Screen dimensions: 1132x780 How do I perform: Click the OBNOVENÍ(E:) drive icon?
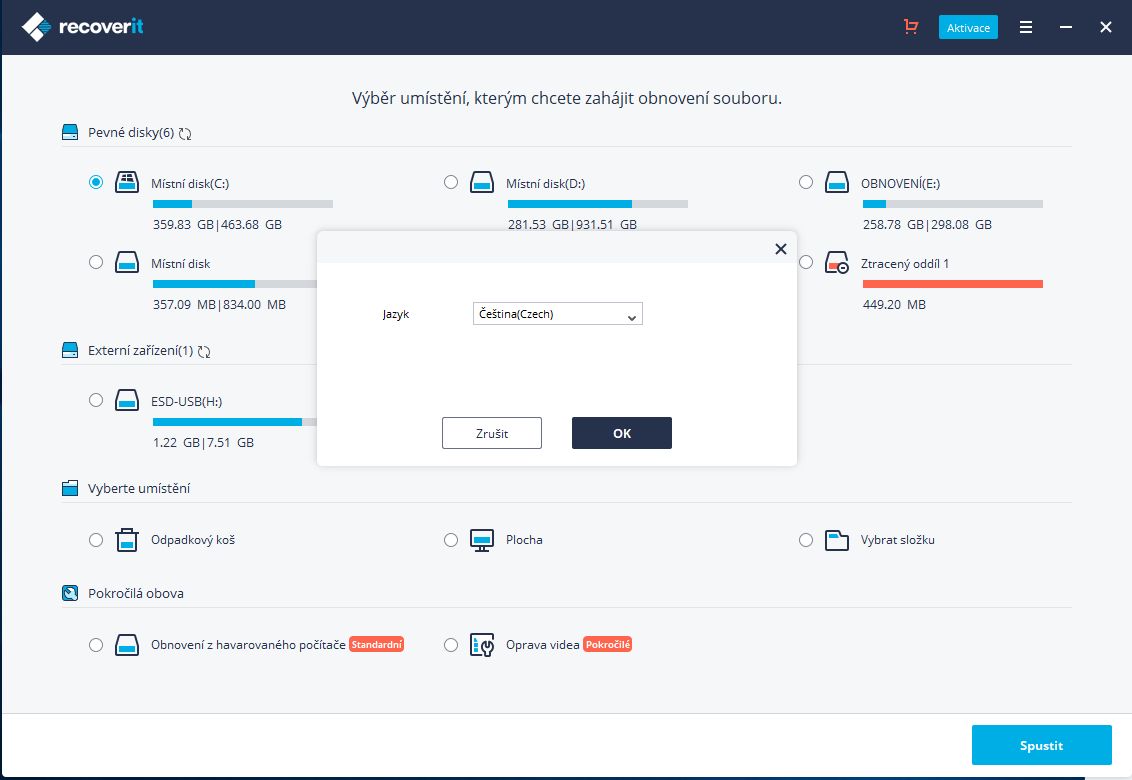point(837,182)
